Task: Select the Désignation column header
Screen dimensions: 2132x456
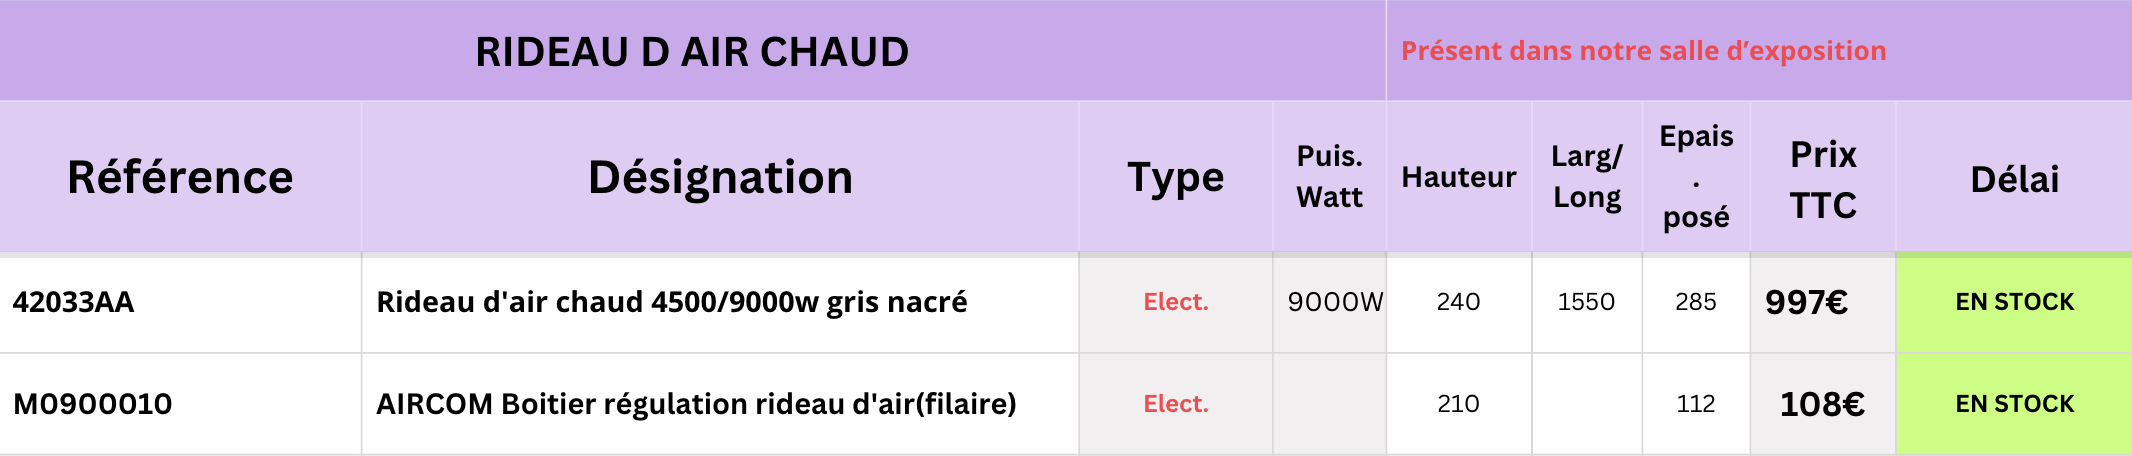Action: (720, 177)
